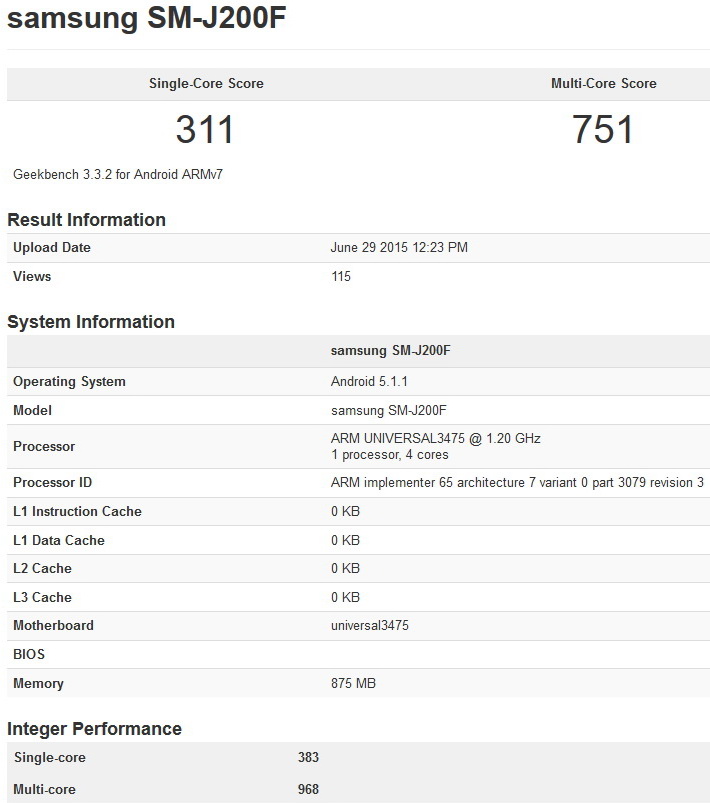Click the L1 Instruction Cache row label
The height and width of the screenshot is (803, 710).
[x=77, y=511]
